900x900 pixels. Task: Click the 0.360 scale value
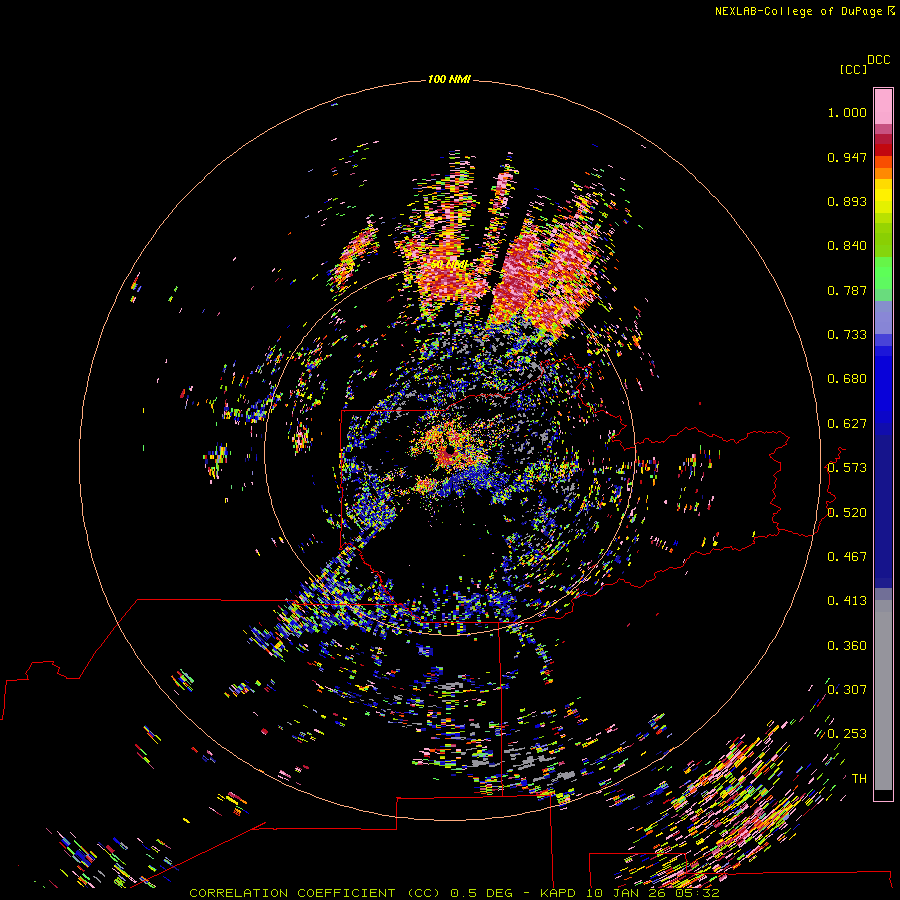point(847,646)
